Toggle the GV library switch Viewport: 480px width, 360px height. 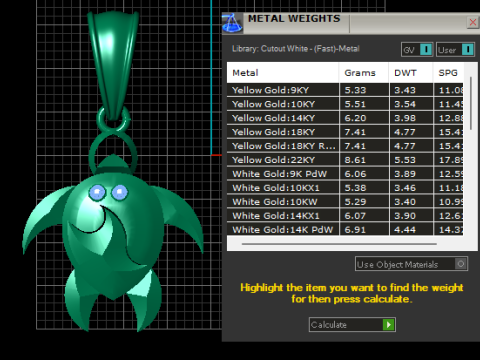pos(417,50)
